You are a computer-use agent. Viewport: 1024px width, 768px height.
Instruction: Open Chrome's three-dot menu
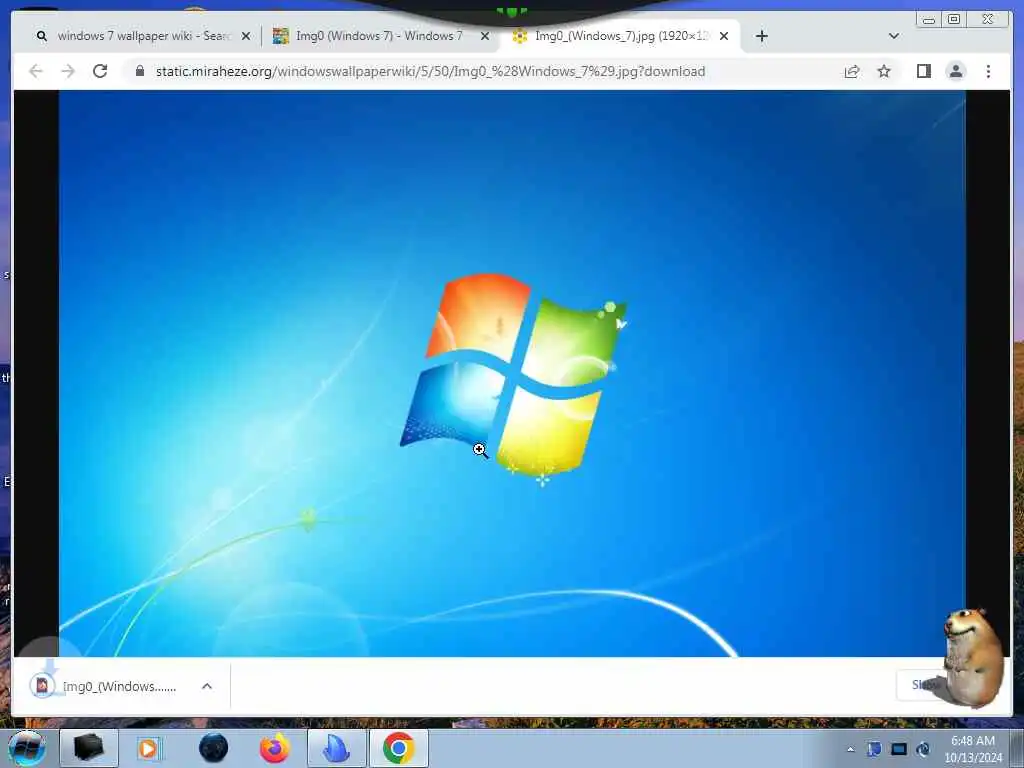pos(988,71)
